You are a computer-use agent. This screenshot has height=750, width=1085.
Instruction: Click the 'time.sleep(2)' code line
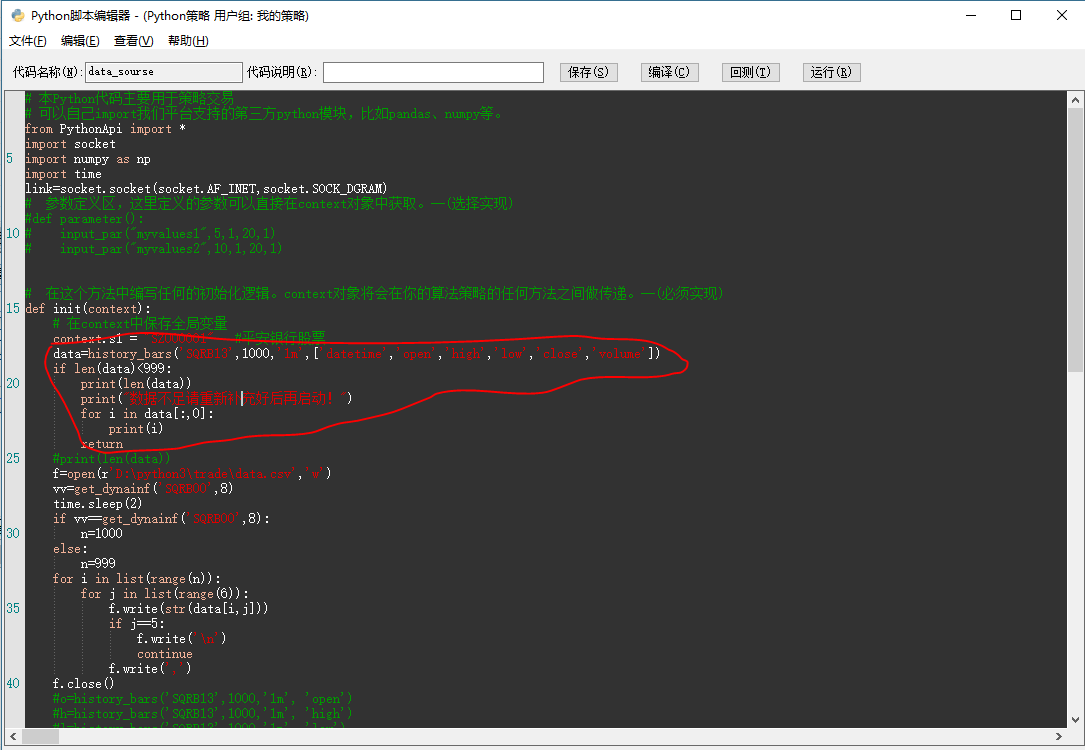pyautogui.click(x=98, y=504)
